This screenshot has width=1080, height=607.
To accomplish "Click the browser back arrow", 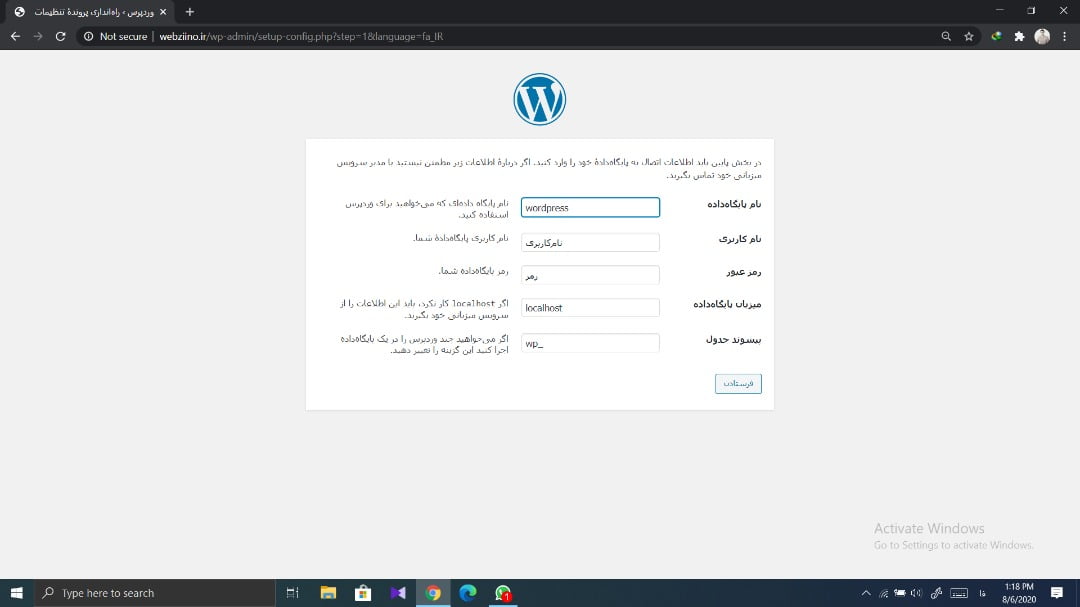I will (x=15, y=37).
